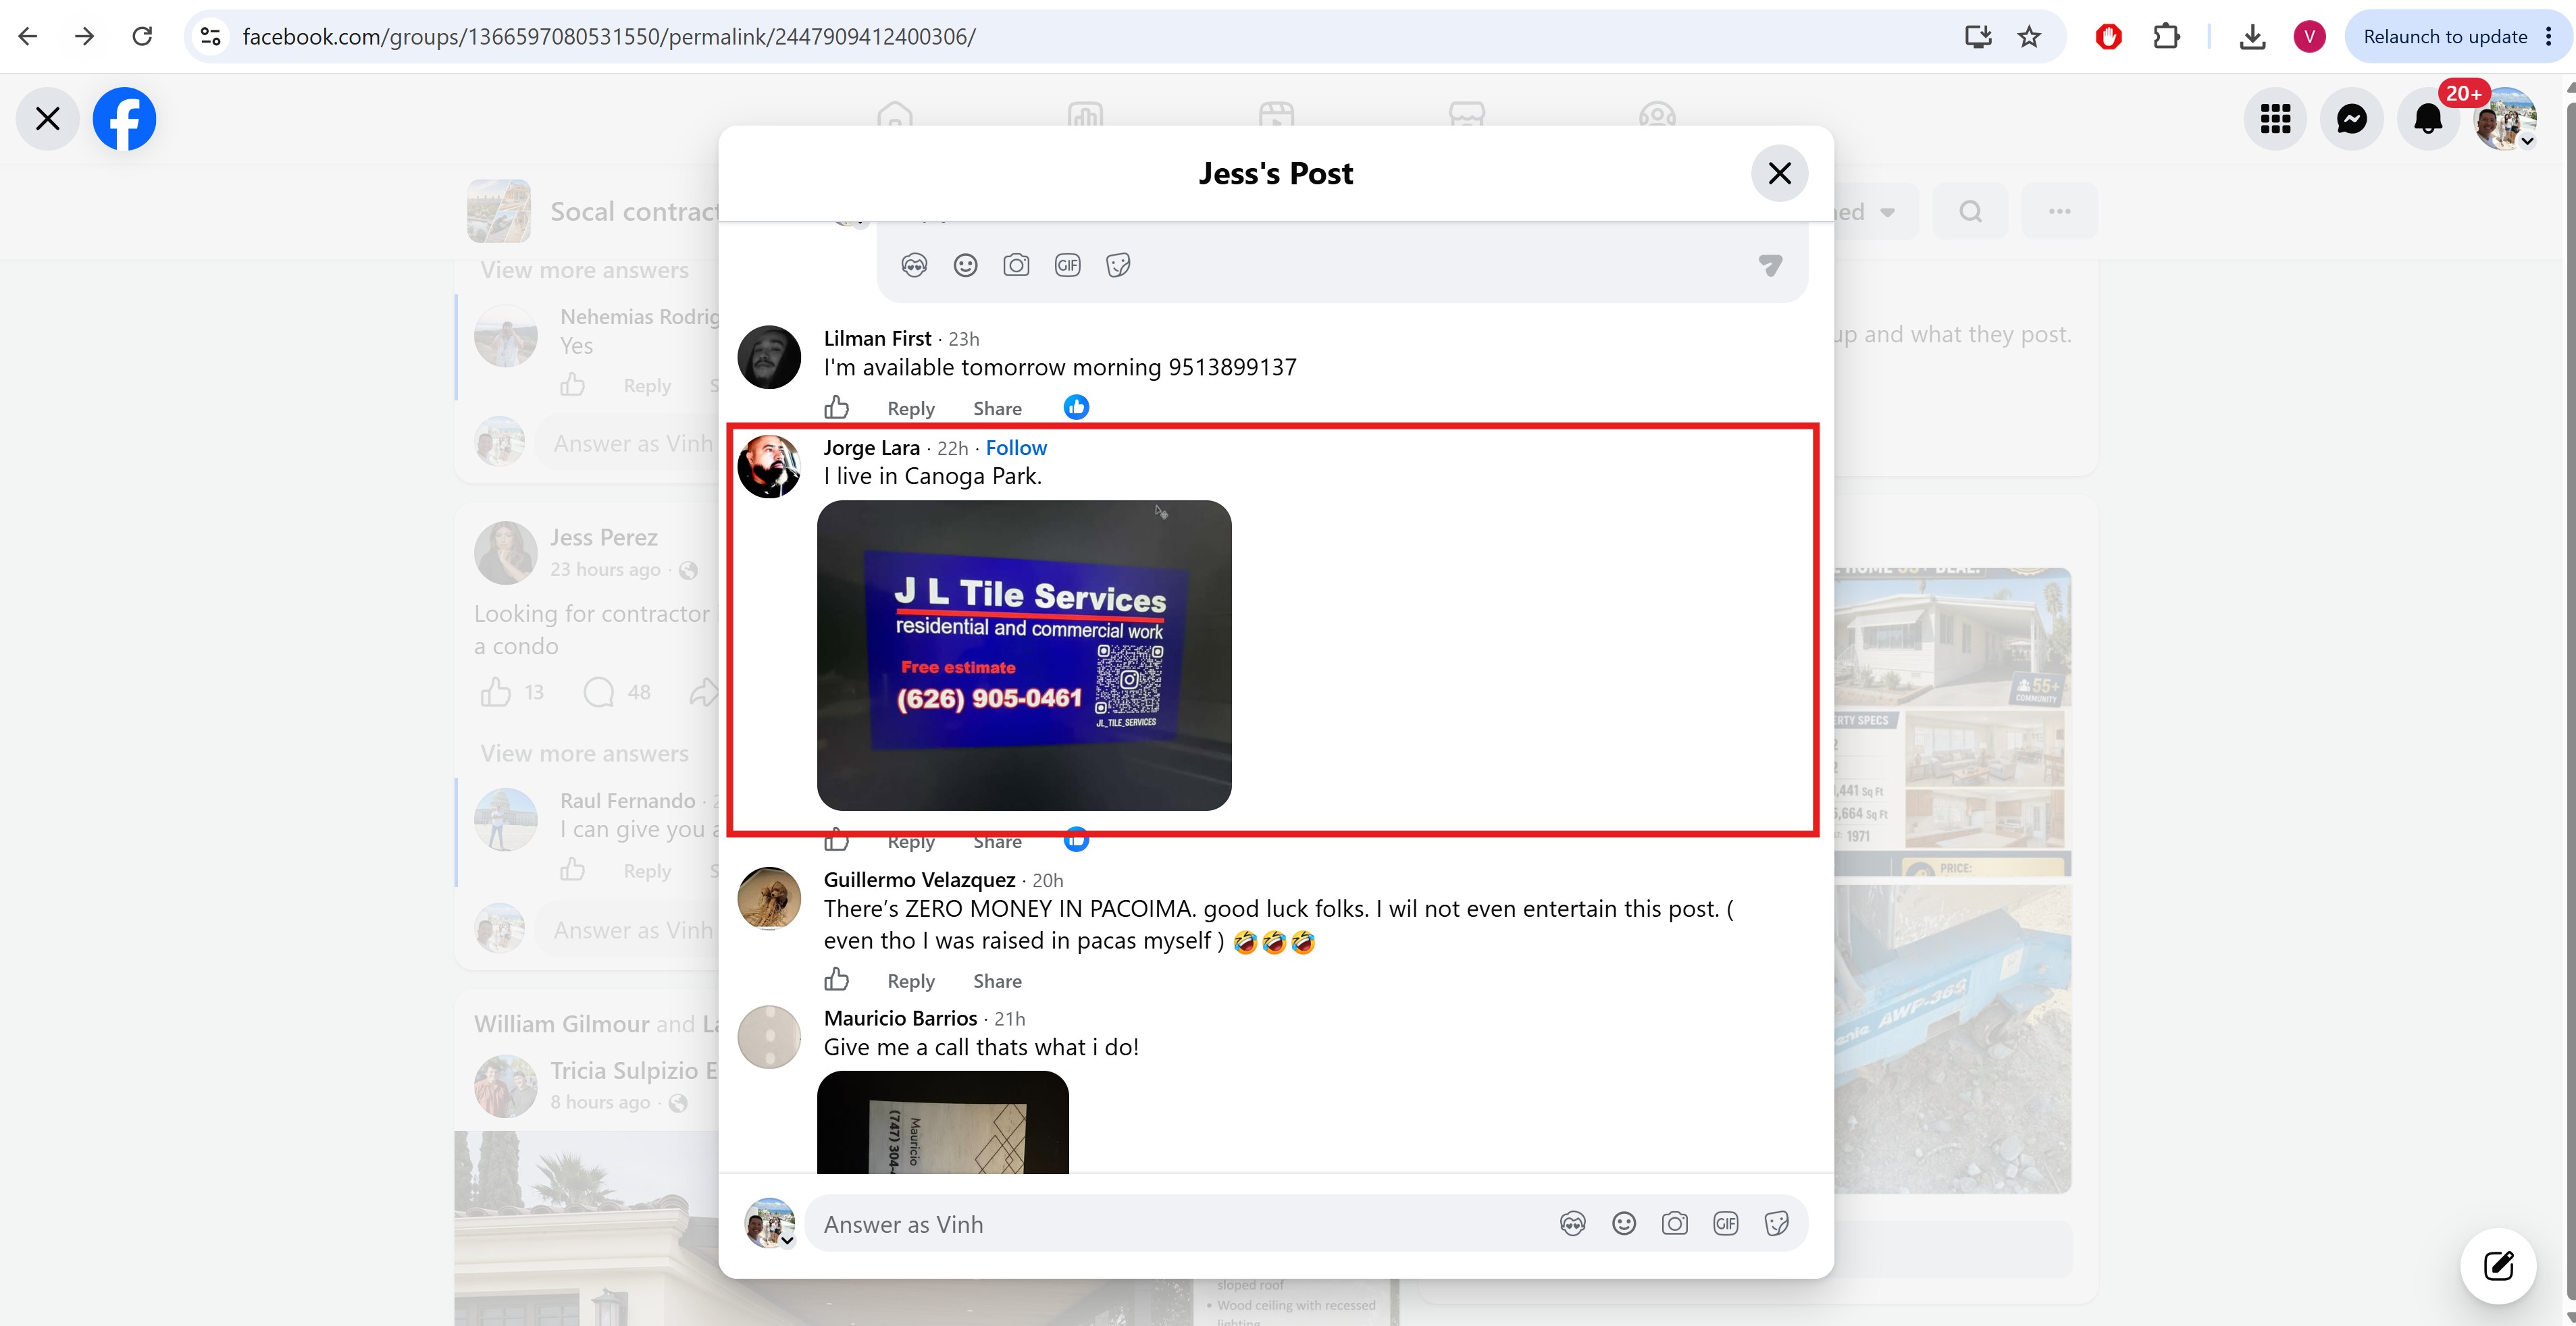Open the browser extensions puzzle icon
This screenshot has width=2576, height=1326.
(x=2166, y=37)
